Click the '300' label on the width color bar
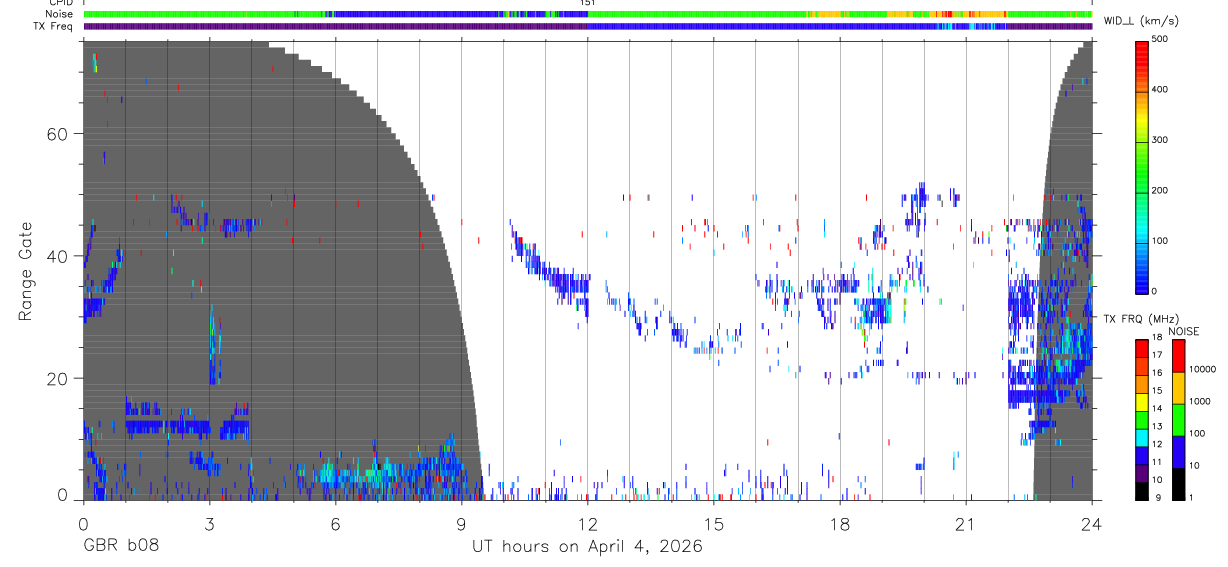Viewport: 1228px width, 567px height. point(1161,140)
